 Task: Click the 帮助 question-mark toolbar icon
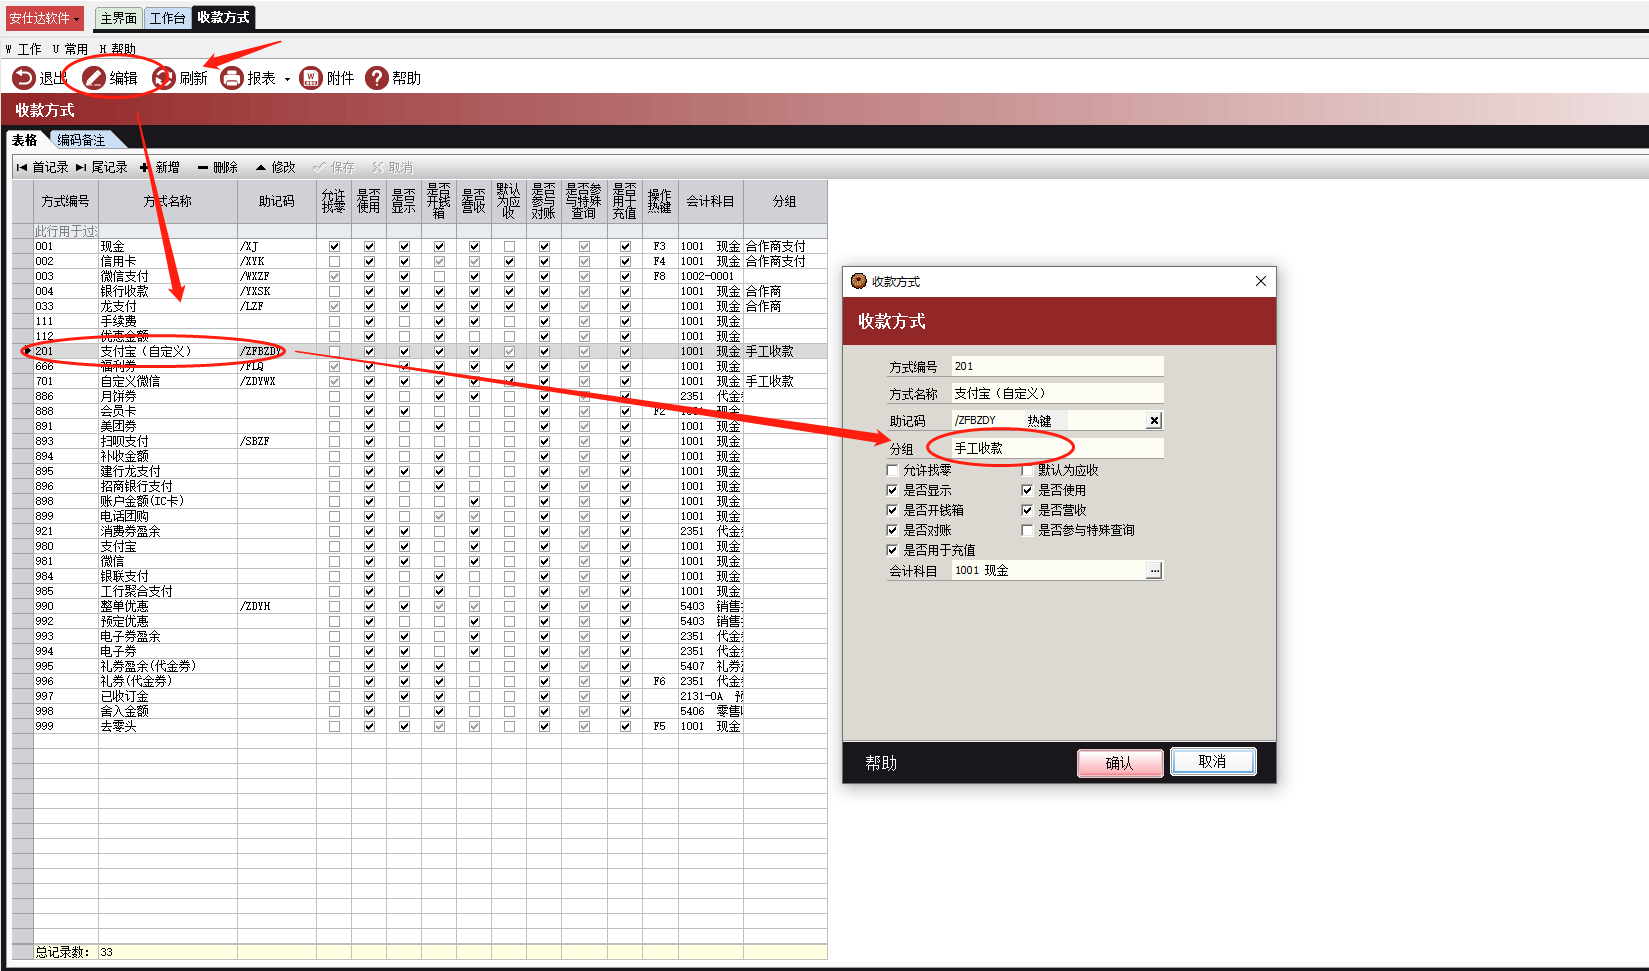coord(377,78)
